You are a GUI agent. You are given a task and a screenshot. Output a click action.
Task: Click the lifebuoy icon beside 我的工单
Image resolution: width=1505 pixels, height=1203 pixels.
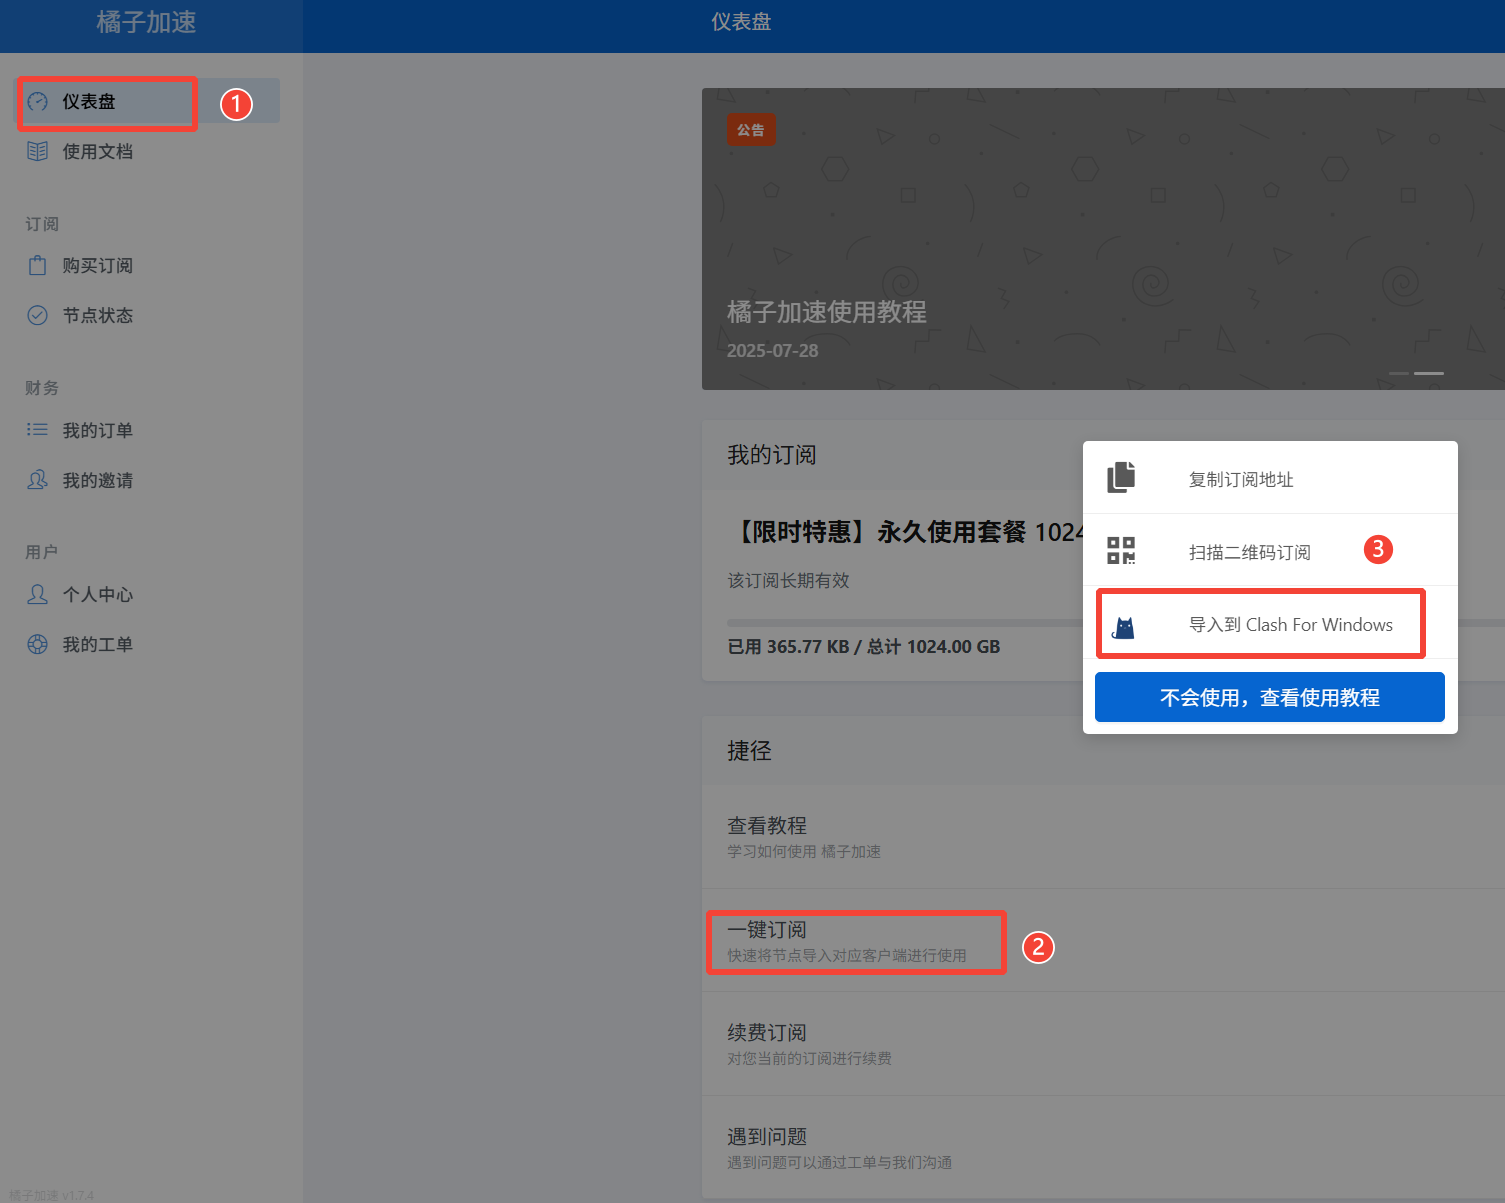[38, 645]
